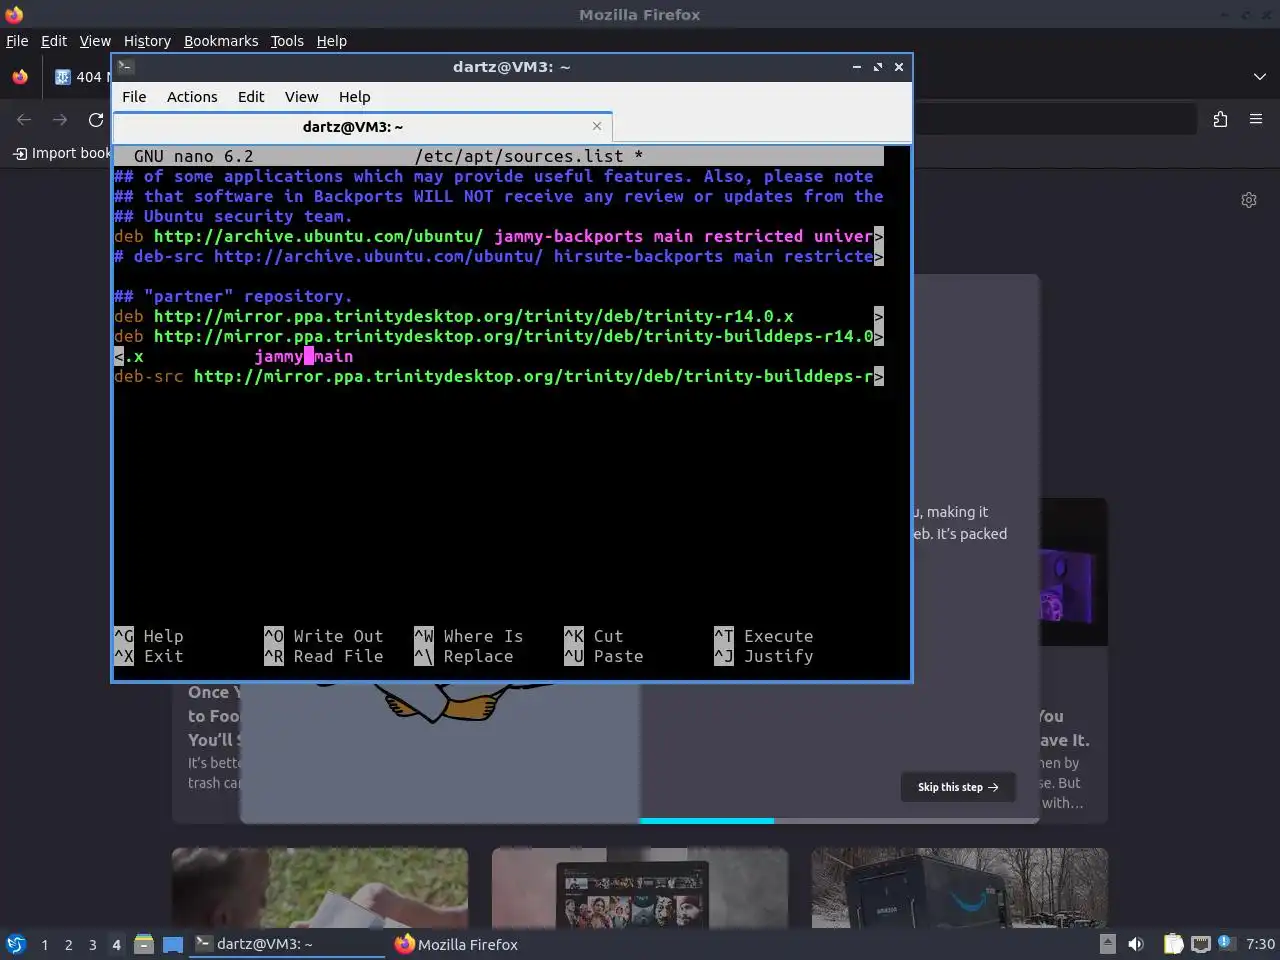
Task: Open Firefox Help menu
Action: coord(331,41)
